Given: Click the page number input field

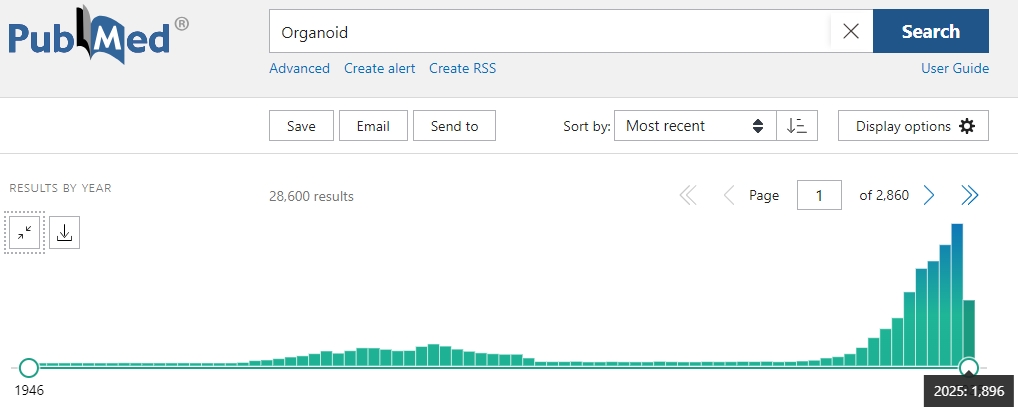Looking at the screenshot, I should point(818,195).
